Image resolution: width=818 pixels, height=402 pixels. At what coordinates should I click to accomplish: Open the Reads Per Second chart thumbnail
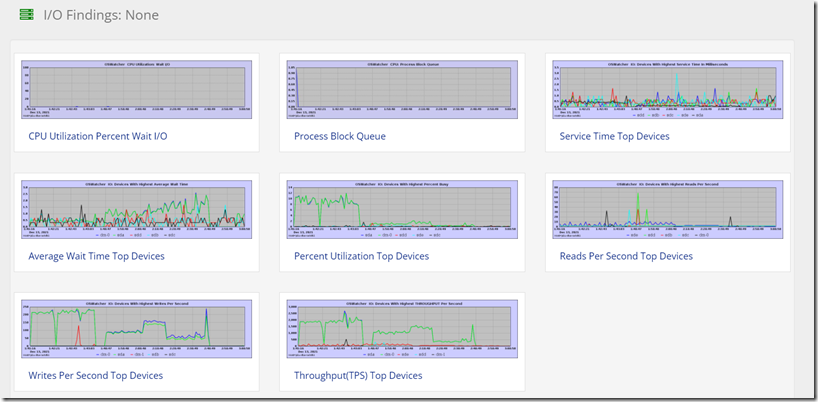click(668, 210)
